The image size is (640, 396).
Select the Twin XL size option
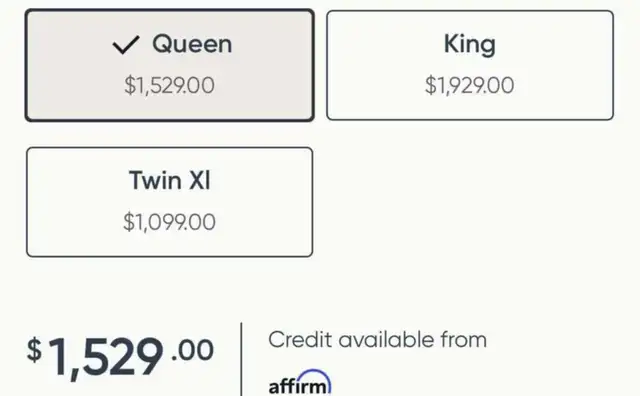[x=169, y=202]
